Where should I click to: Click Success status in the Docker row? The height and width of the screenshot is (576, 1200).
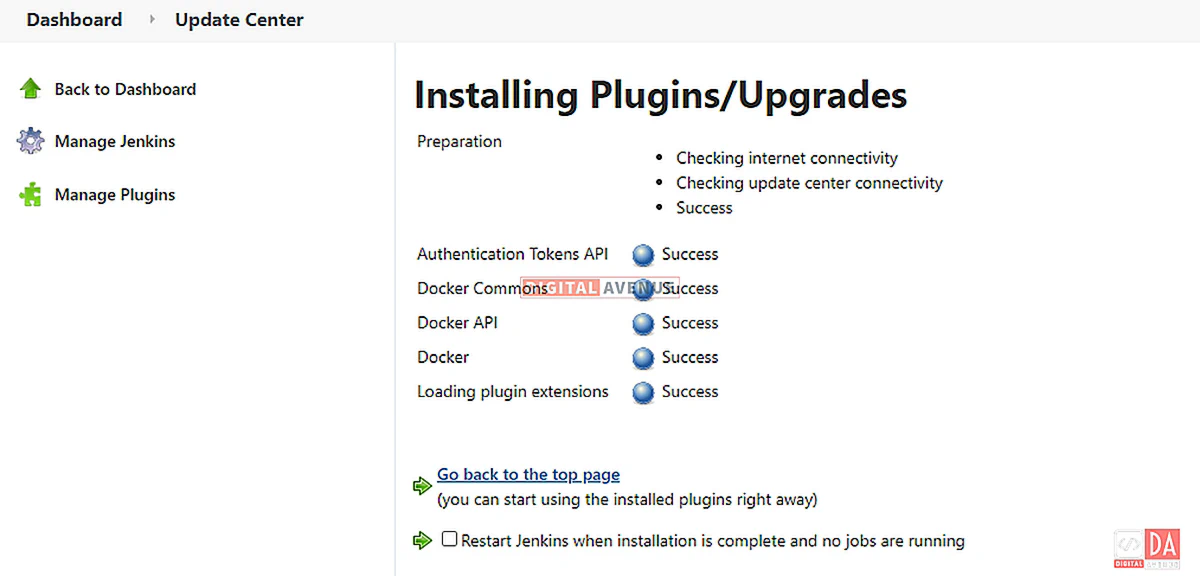[x=690, y=357]
